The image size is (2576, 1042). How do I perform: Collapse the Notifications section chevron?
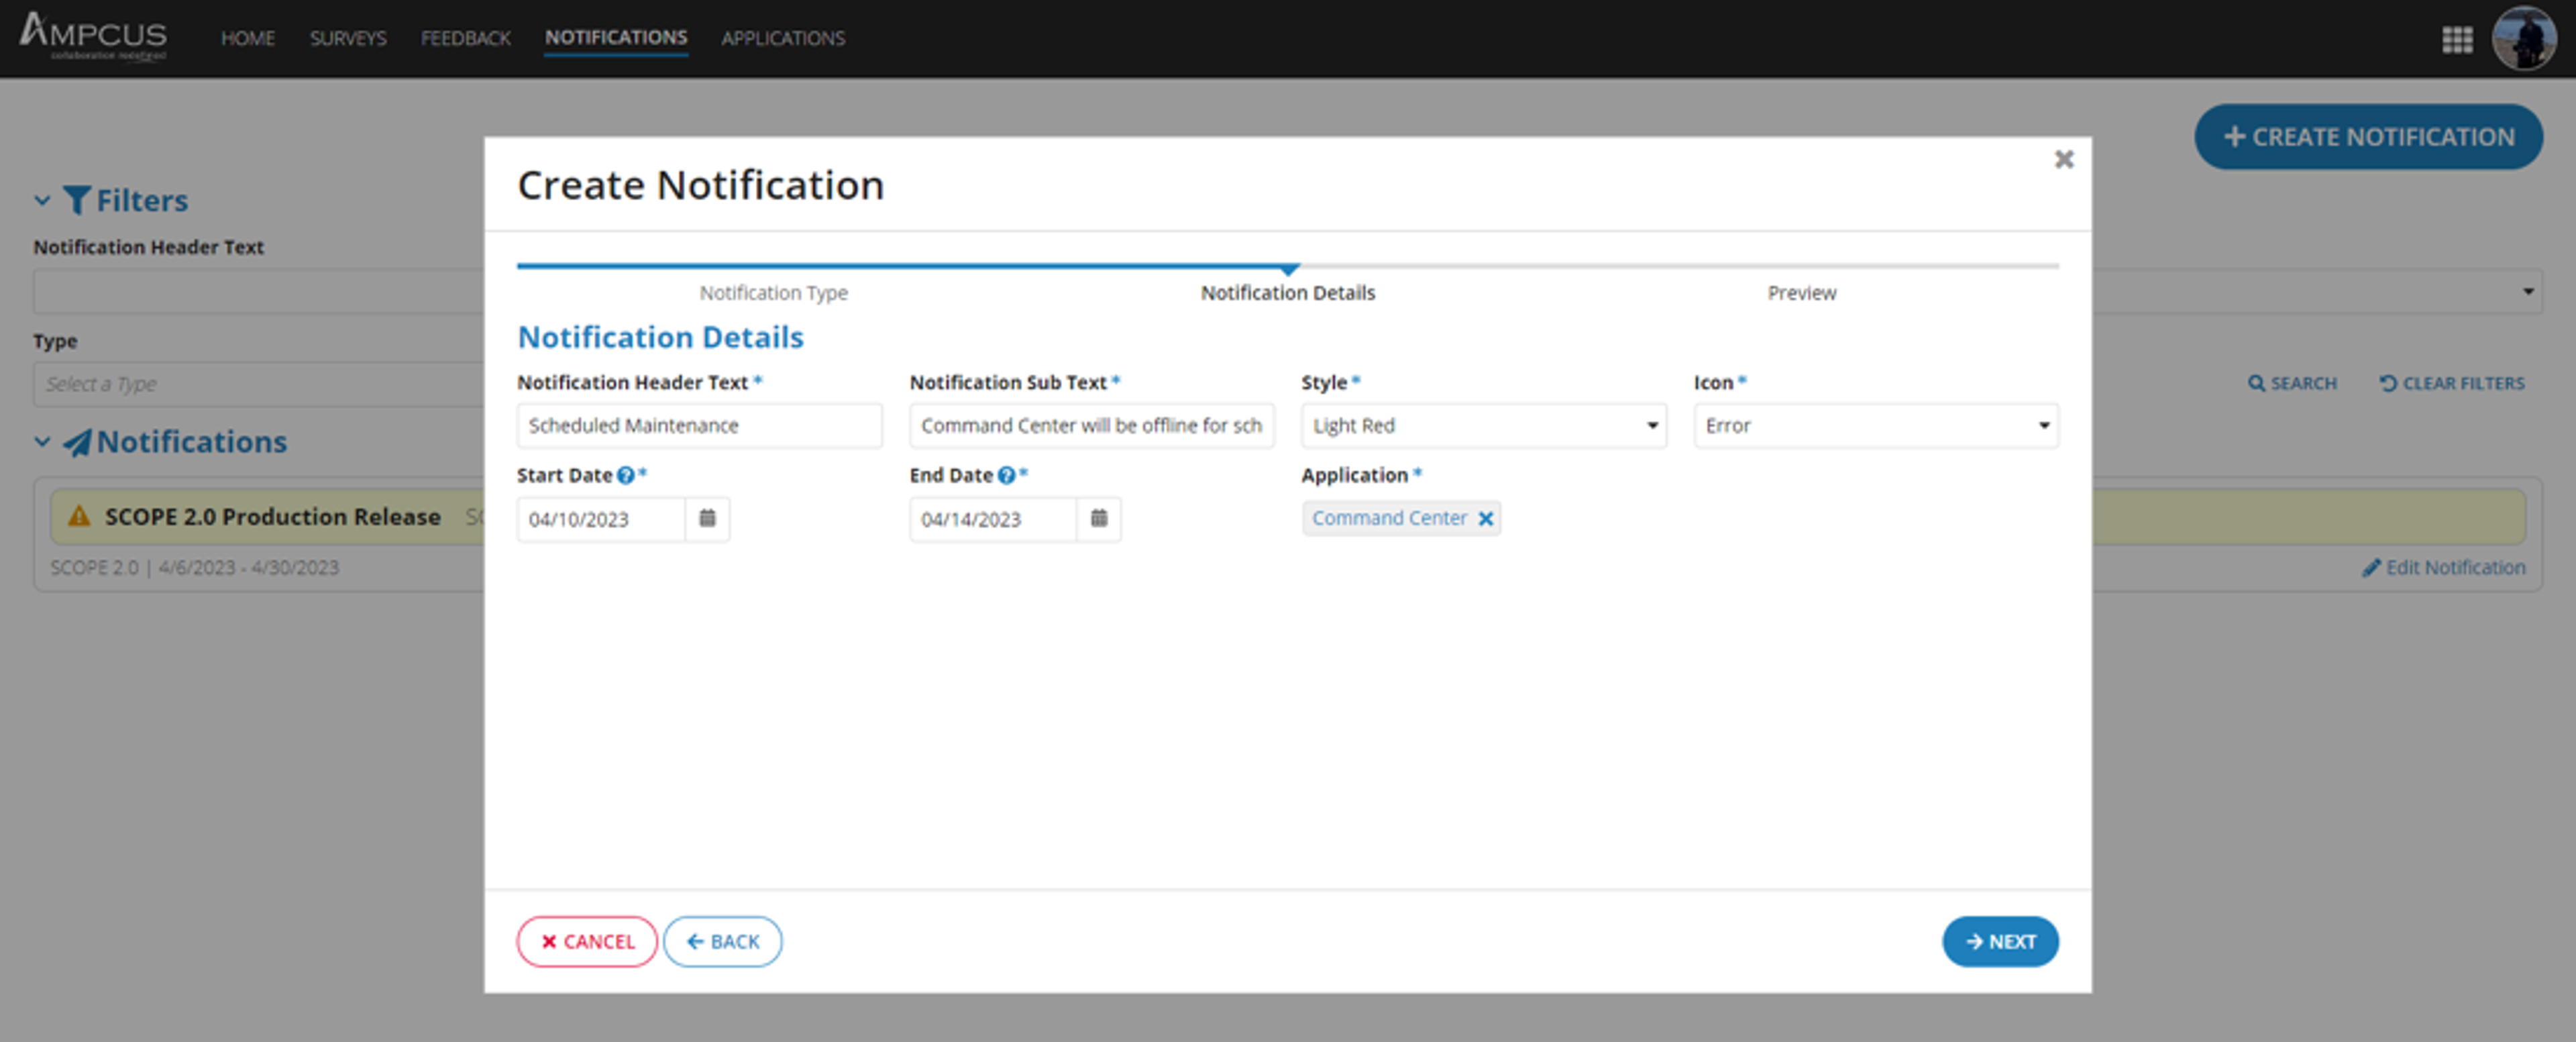42,441
